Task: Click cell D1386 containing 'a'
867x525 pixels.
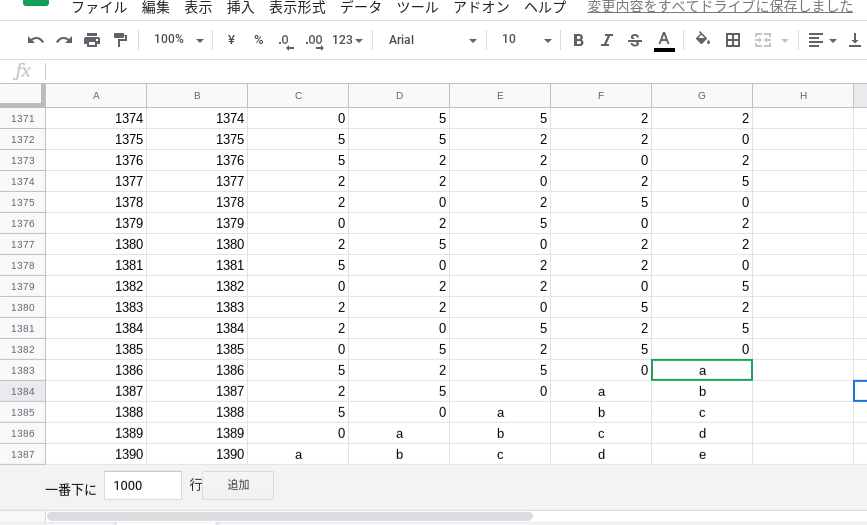Action: click(x=399, y=434)
